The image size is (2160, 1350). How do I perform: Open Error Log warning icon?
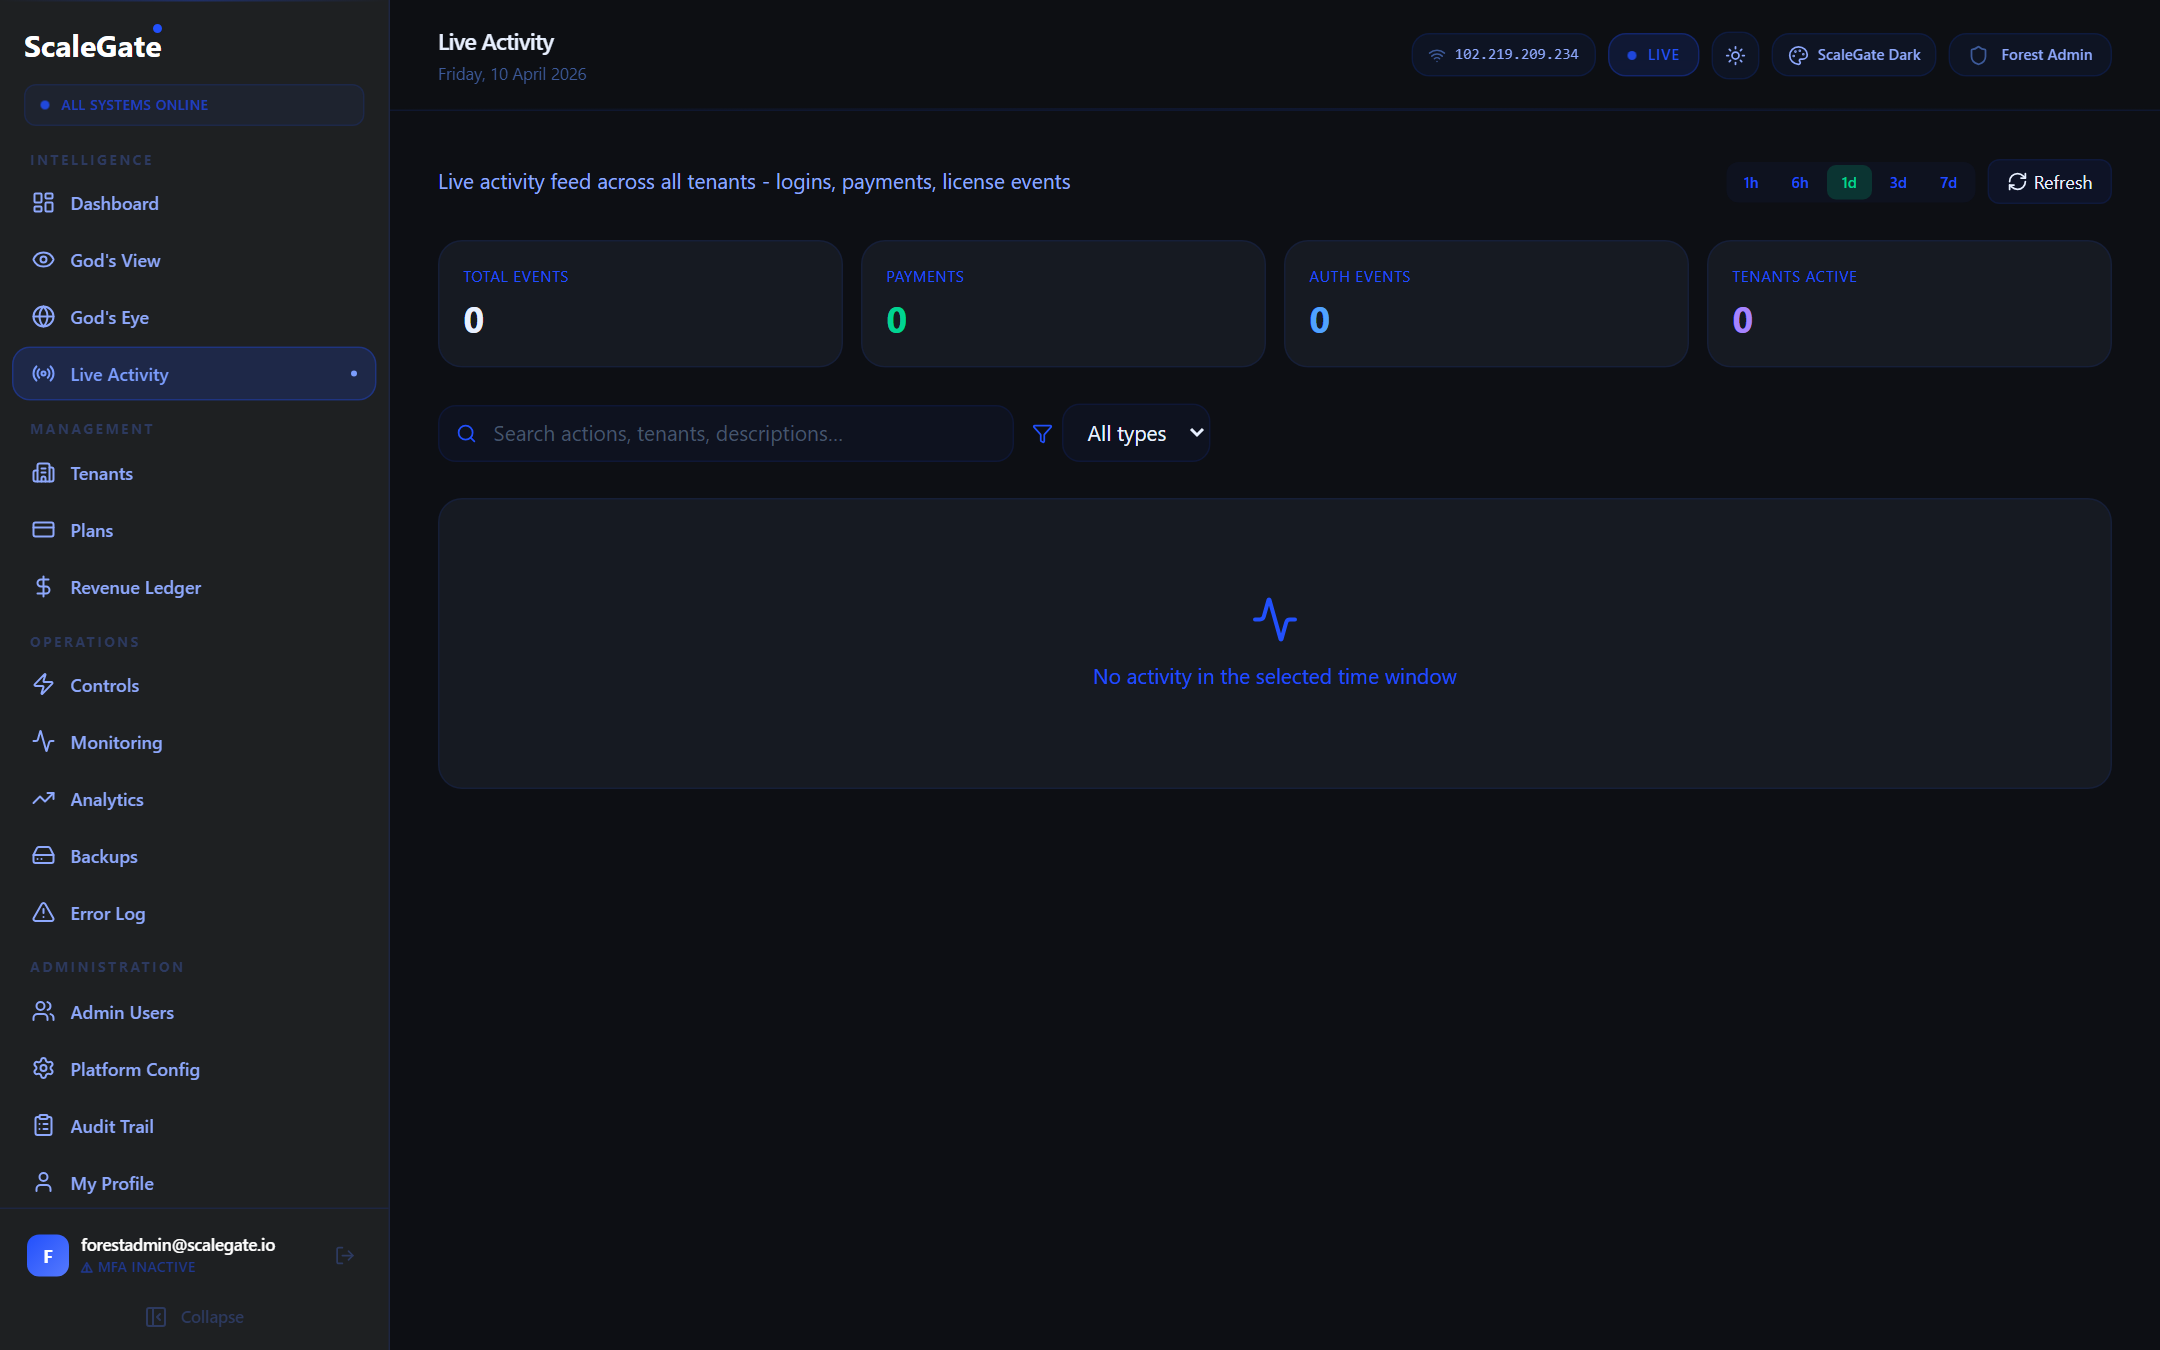(x=43, y=912)
